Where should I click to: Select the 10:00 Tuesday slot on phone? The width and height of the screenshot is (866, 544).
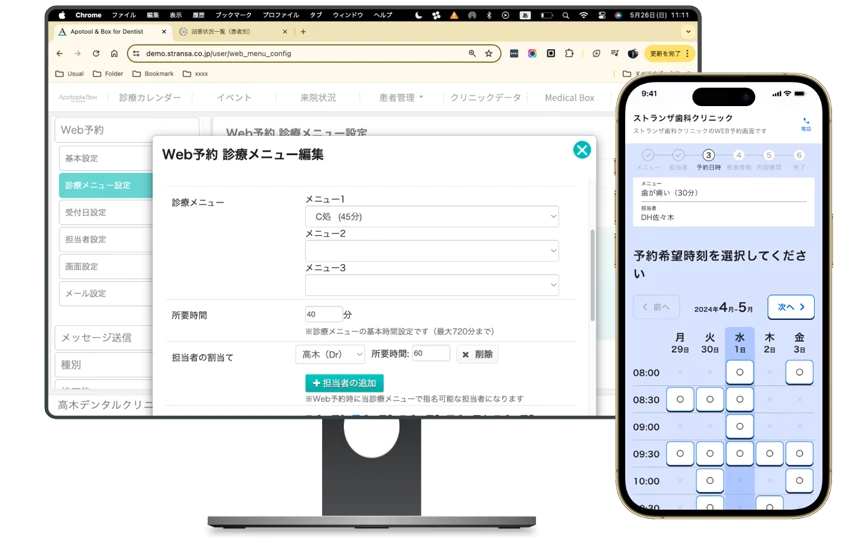[710, 480]
